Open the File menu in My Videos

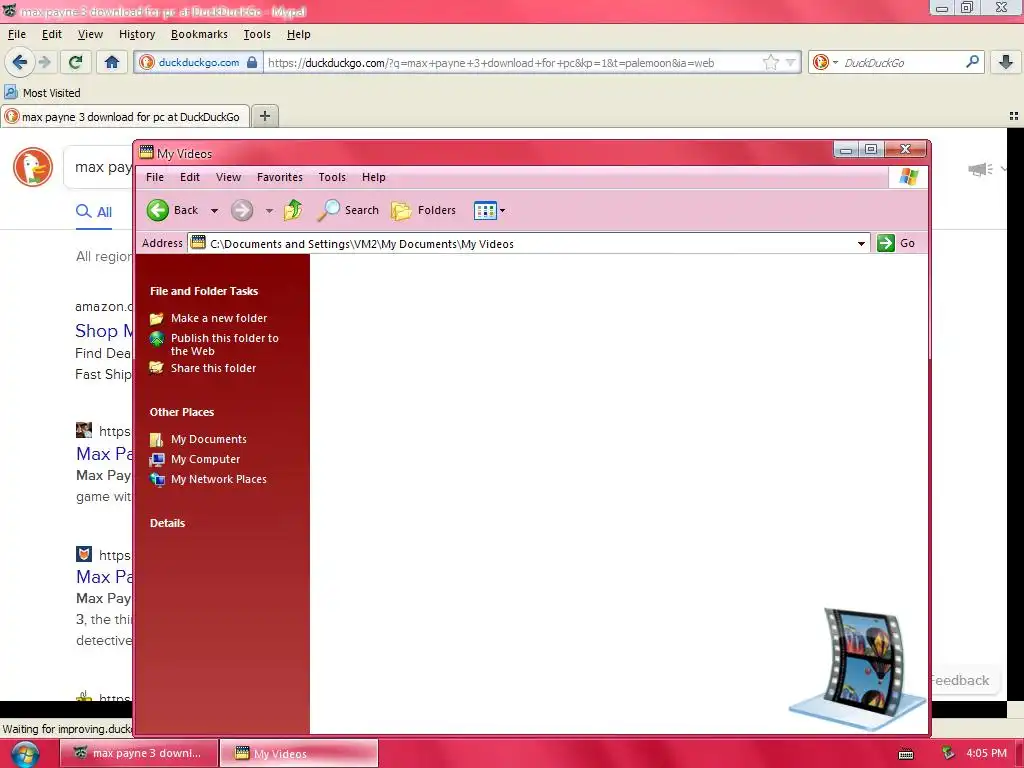tap(155, 177)
